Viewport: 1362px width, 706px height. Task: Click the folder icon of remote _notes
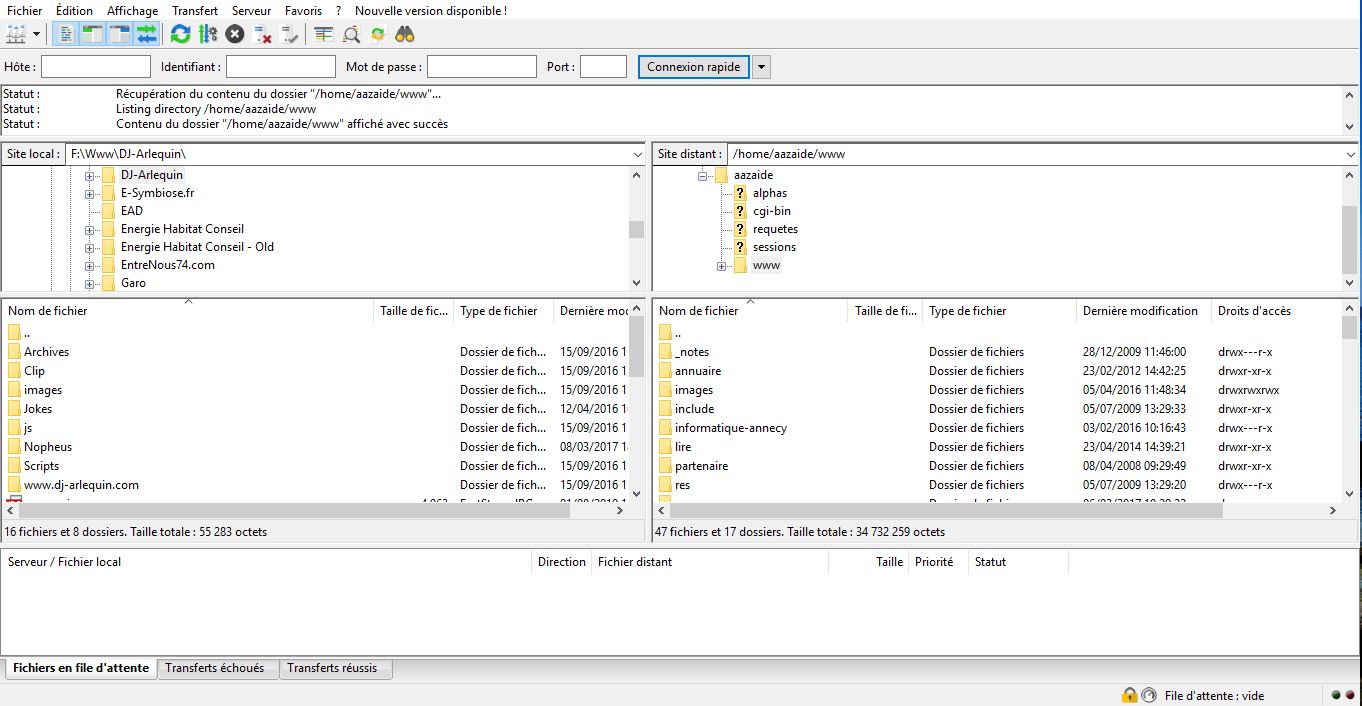(x=666, y=352)
